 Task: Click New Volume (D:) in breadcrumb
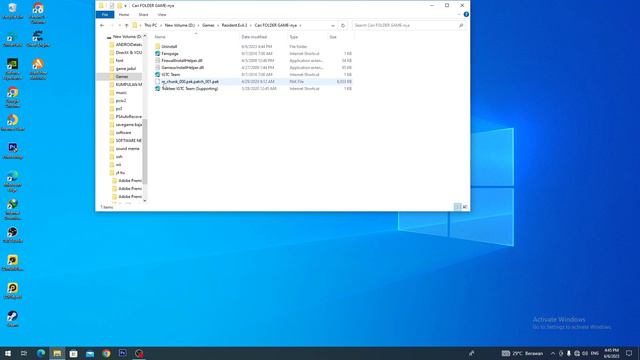tap(180, 25)
